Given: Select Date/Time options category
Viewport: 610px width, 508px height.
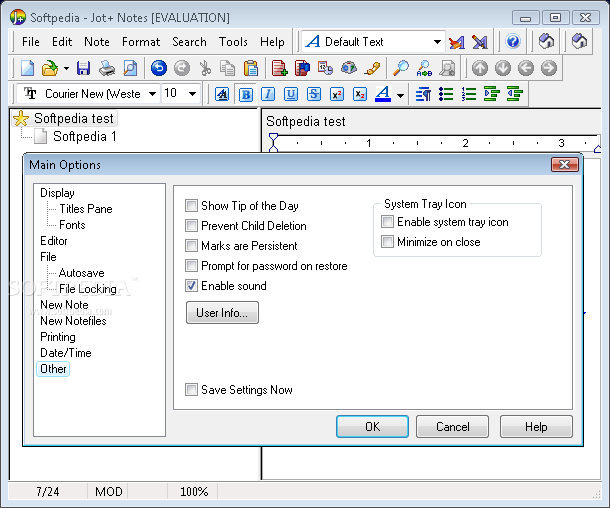Looking at the screenshot, I should [x=66, y=353].
